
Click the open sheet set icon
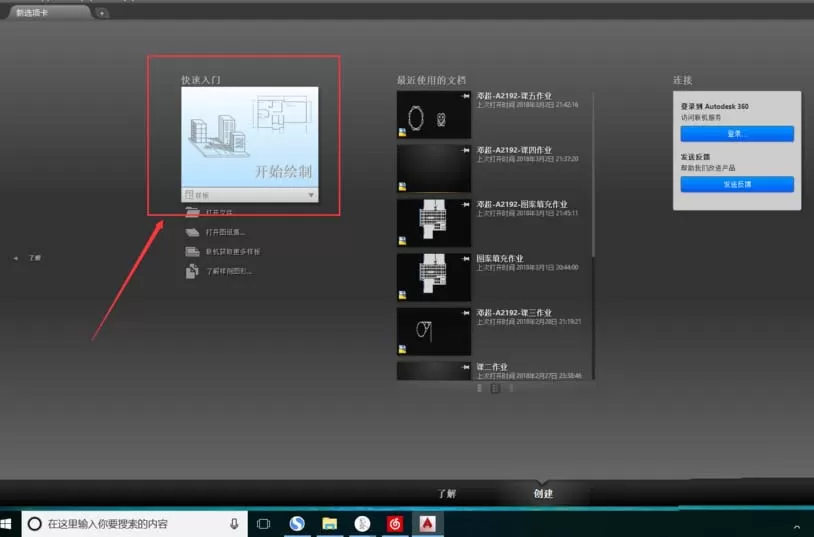coord(193,232)
